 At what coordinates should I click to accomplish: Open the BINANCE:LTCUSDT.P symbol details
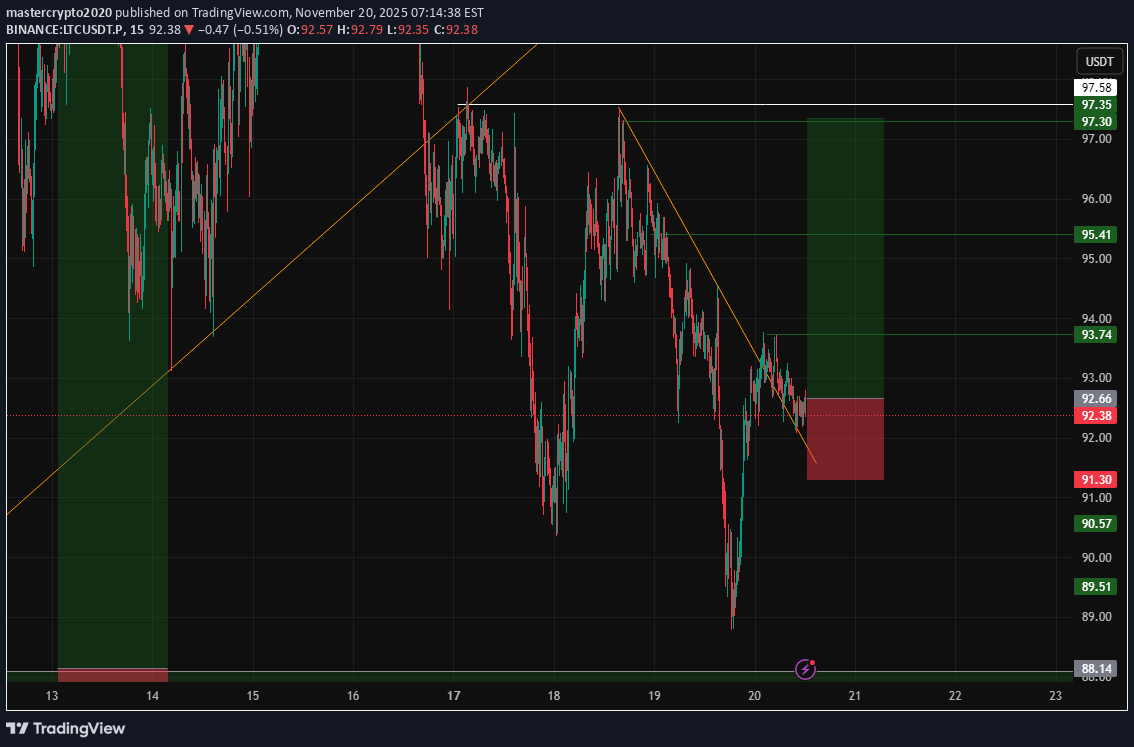click(58, 29)
